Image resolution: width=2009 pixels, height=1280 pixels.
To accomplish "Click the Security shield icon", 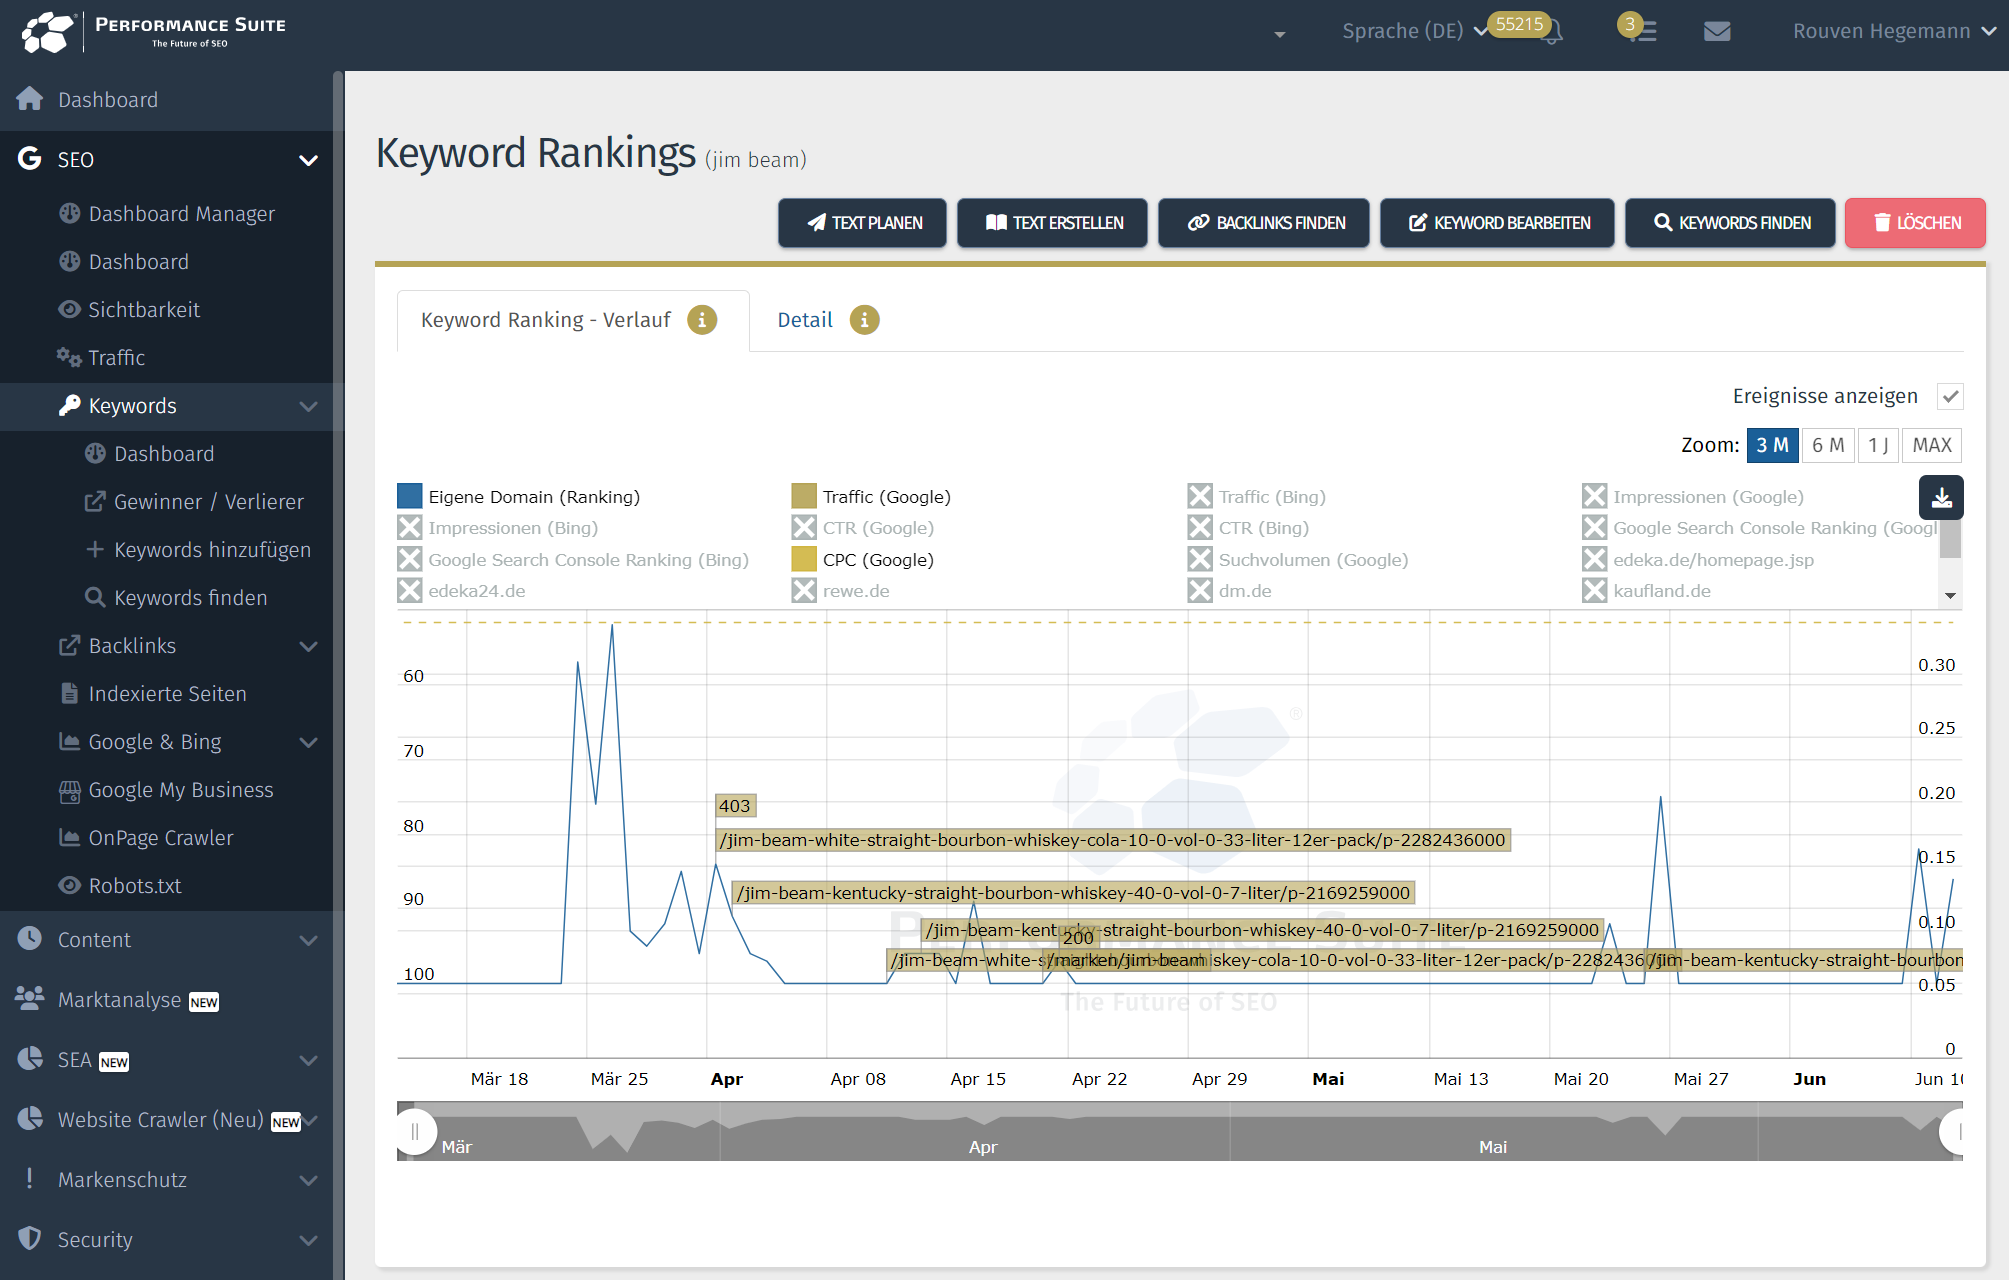I will (x=30, y=1238).
